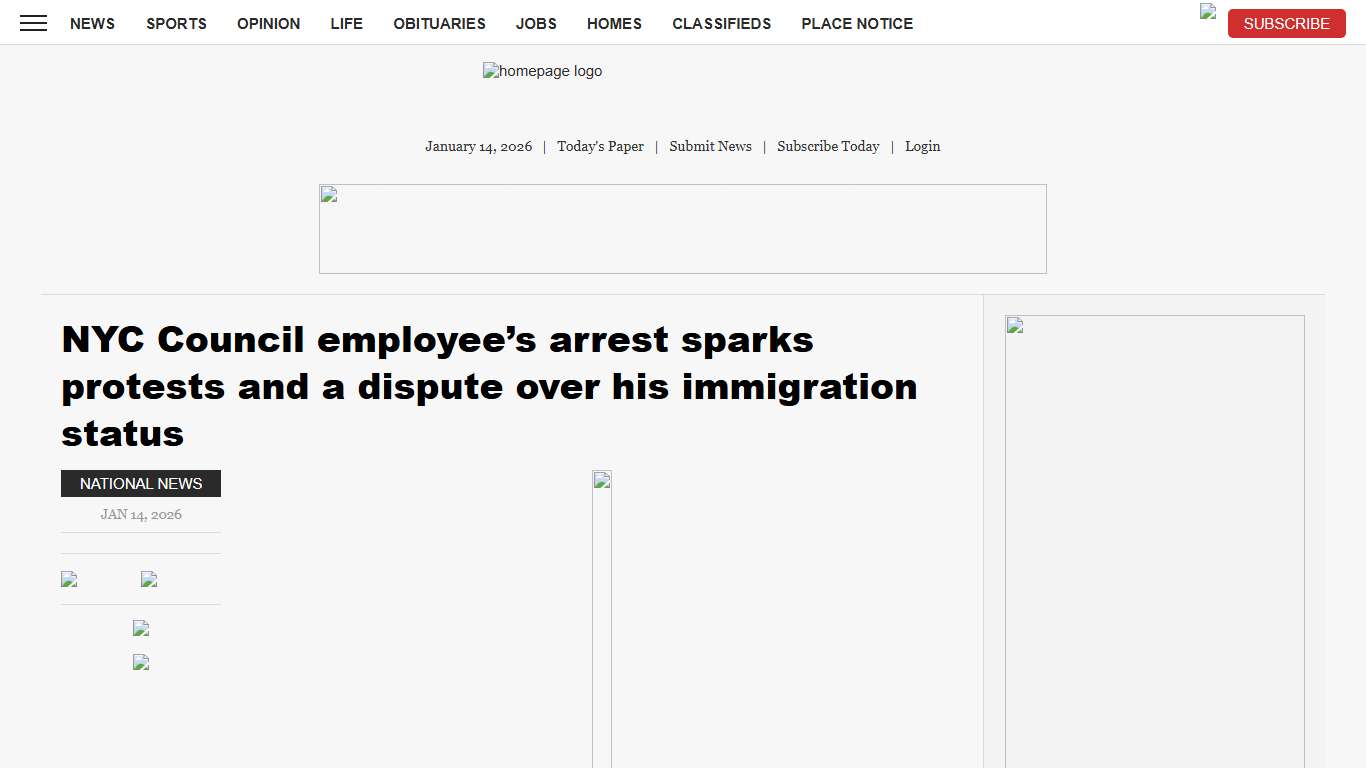The height and width of the screenshot is (768, 1366).
Task: Click the share icon below the divider line
Action: pyautogui.click(x=140, y=628)
